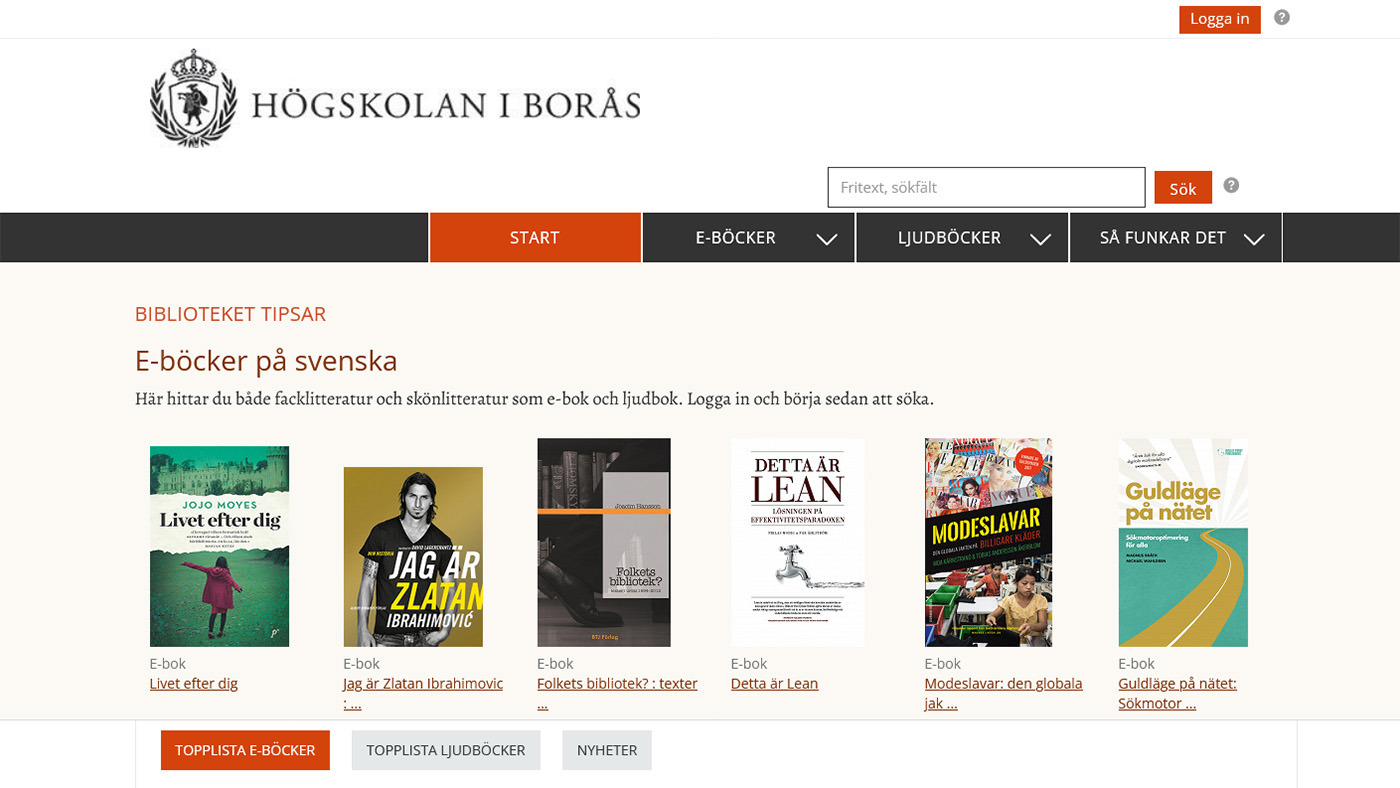Open the Detta är Lean title link

774,684
